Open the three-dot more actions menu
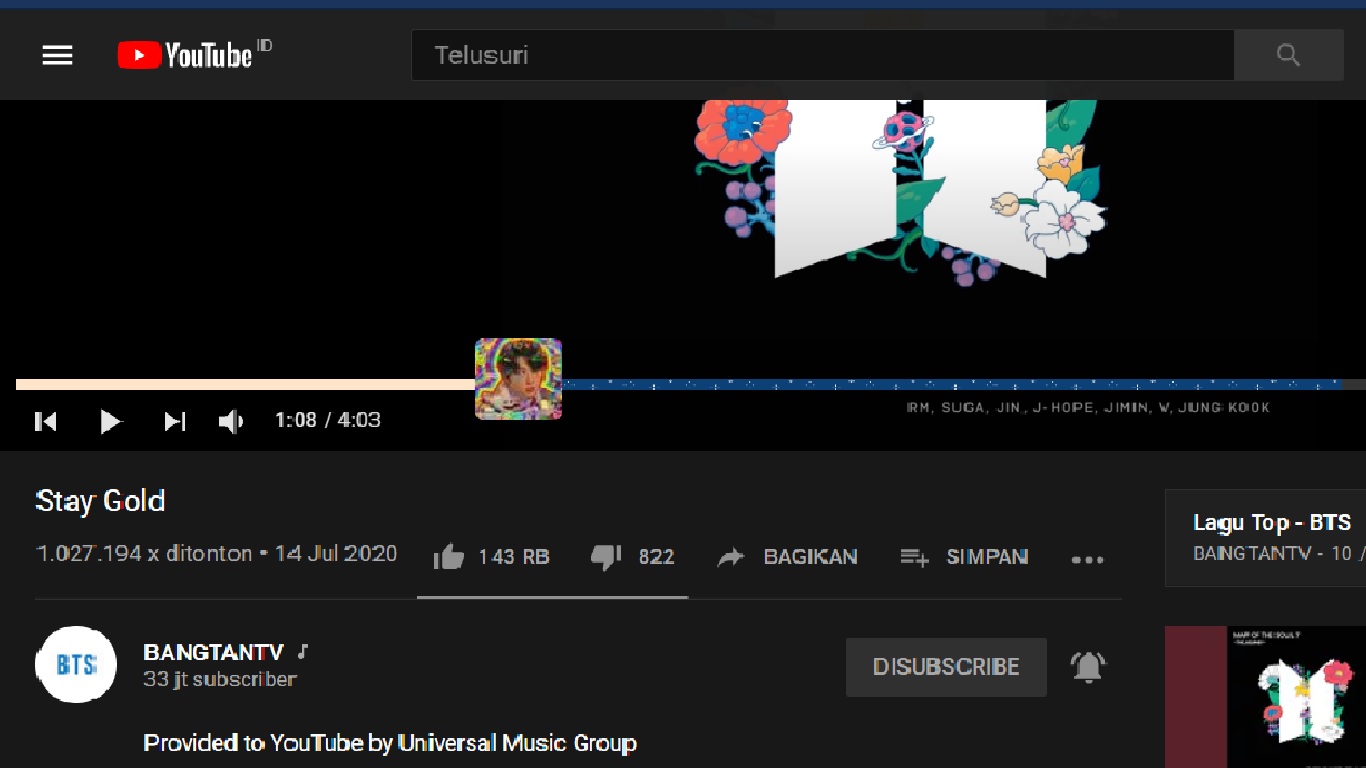 click(1087, 559)
